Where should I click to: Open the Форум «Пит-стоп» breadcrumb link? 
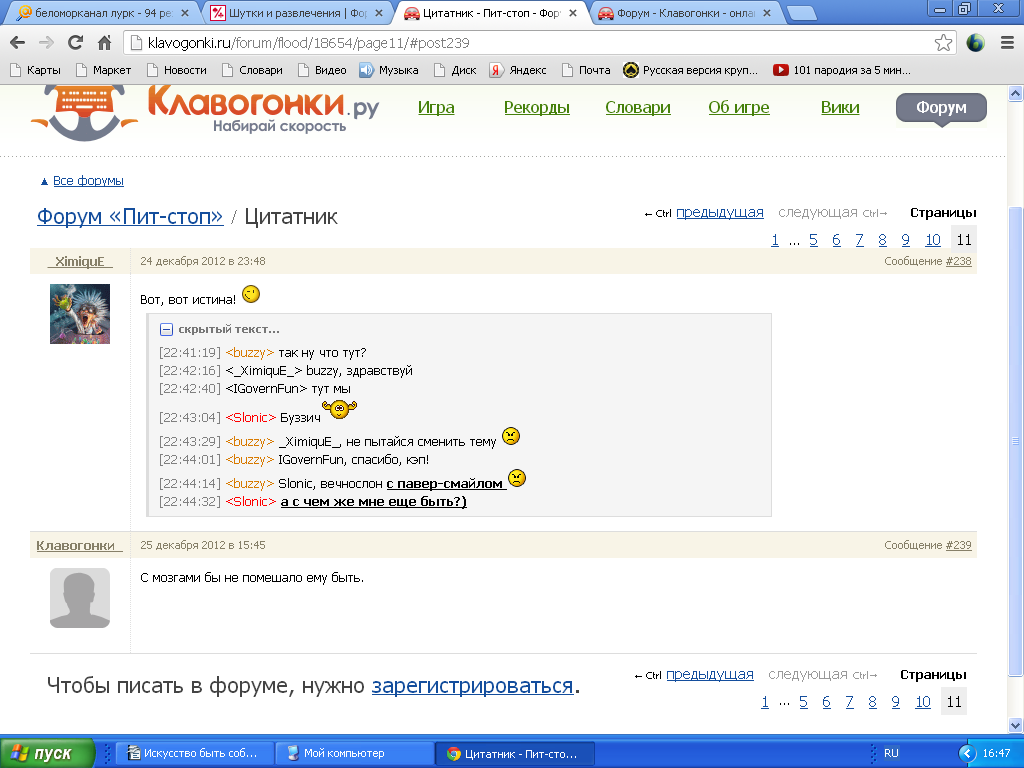pos(130,216)
